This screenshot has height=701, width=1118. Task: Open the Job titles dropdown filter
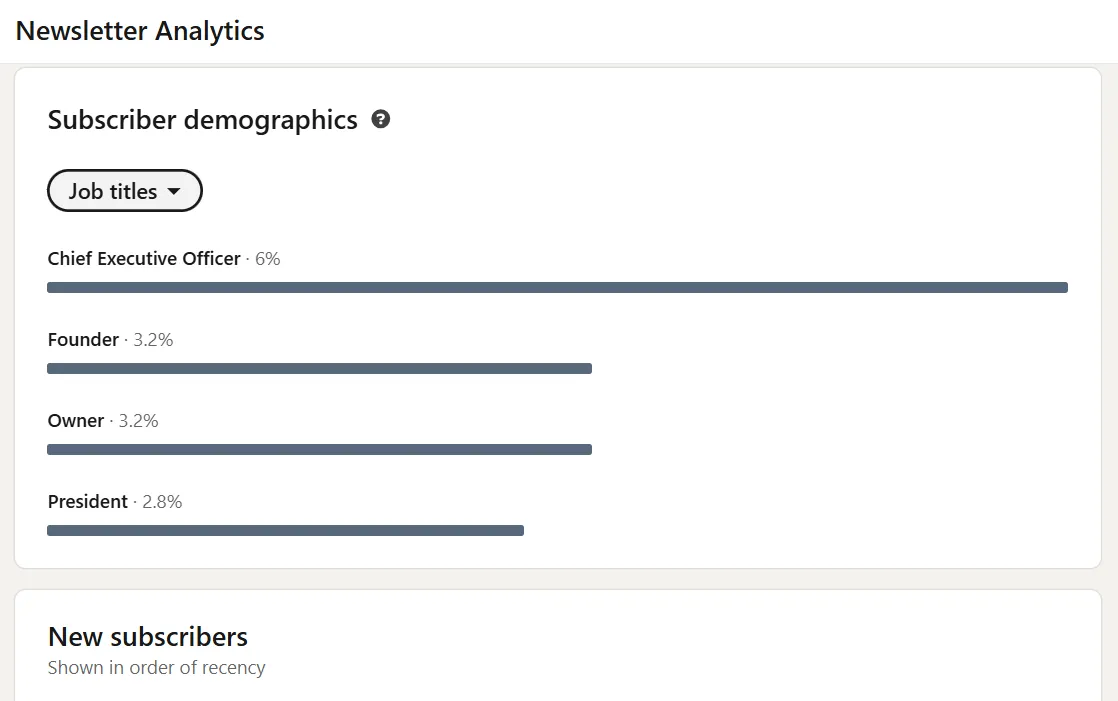point(125,191)
